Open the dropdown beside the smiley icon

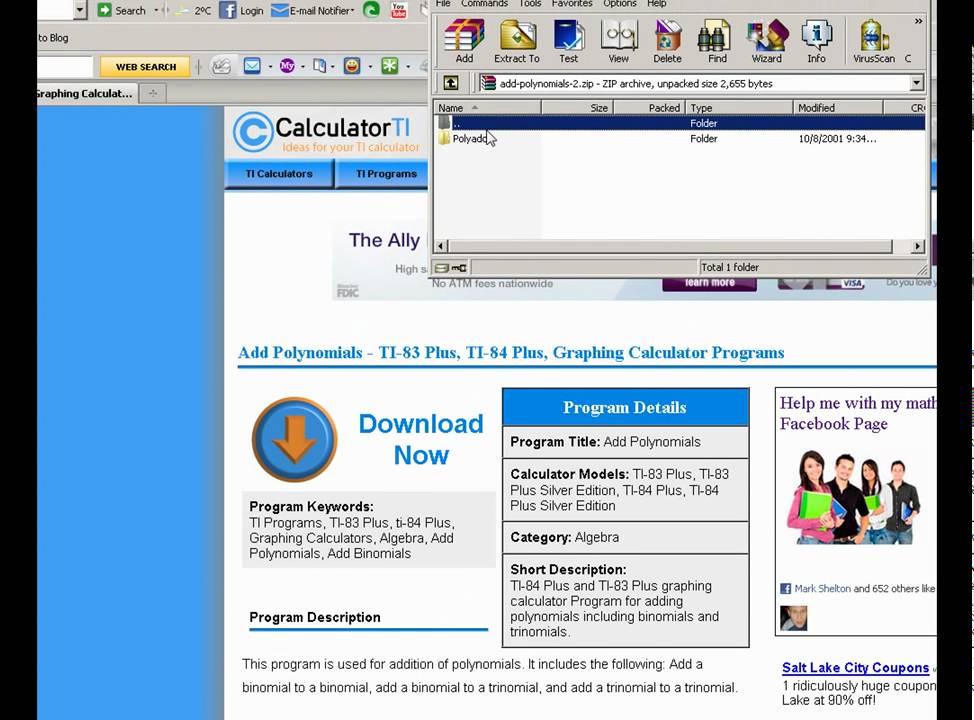370,66
